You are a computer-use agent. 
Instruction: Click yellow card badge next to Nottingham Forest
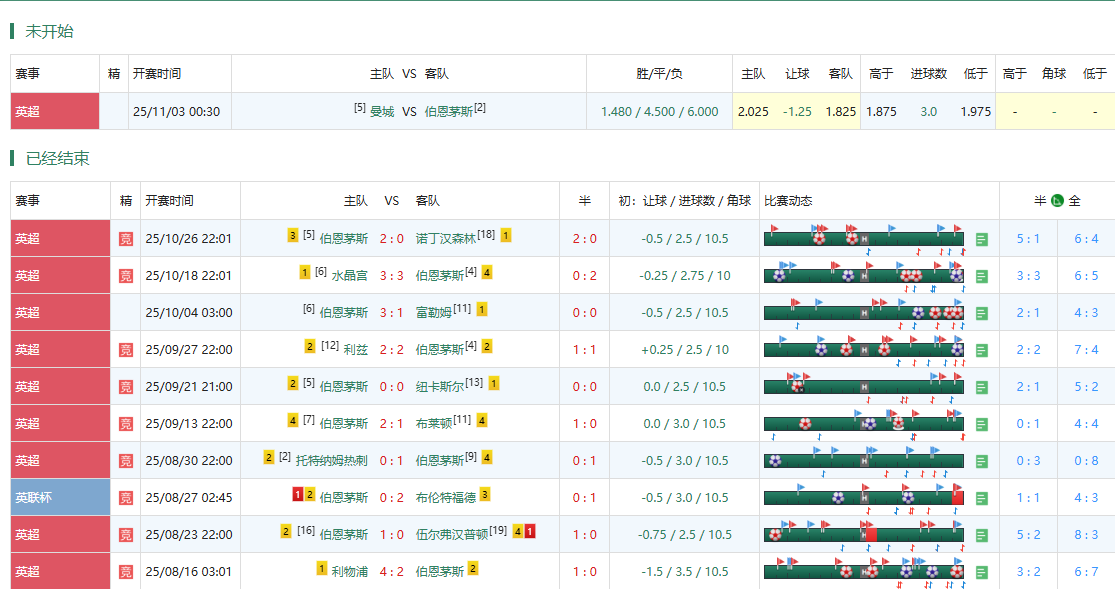coord(506,236)
